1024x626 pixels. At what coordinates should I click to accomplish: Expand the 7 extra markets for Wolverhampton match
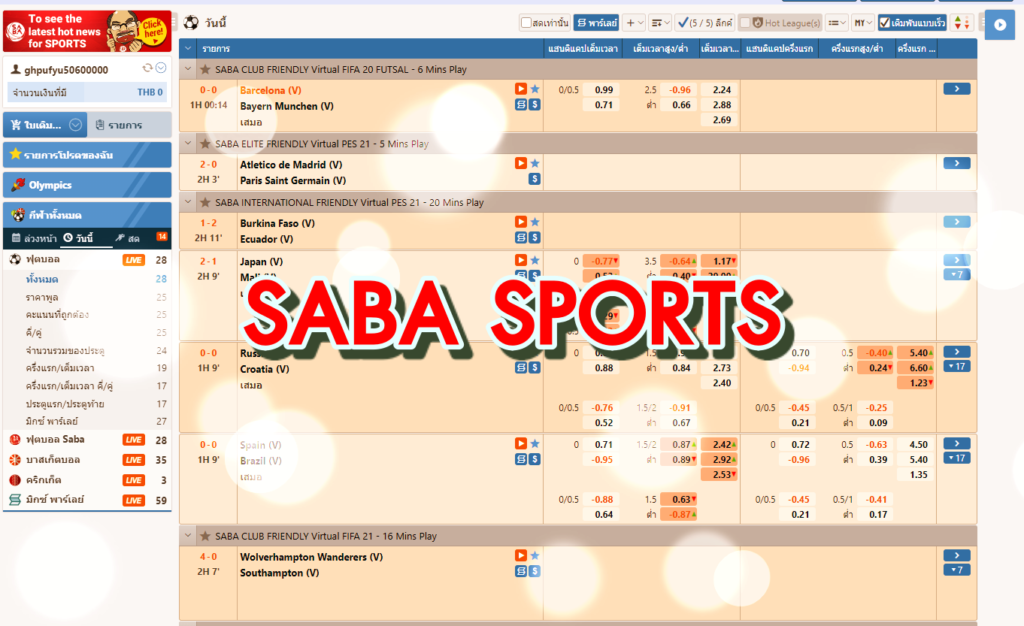pos(957,570)
